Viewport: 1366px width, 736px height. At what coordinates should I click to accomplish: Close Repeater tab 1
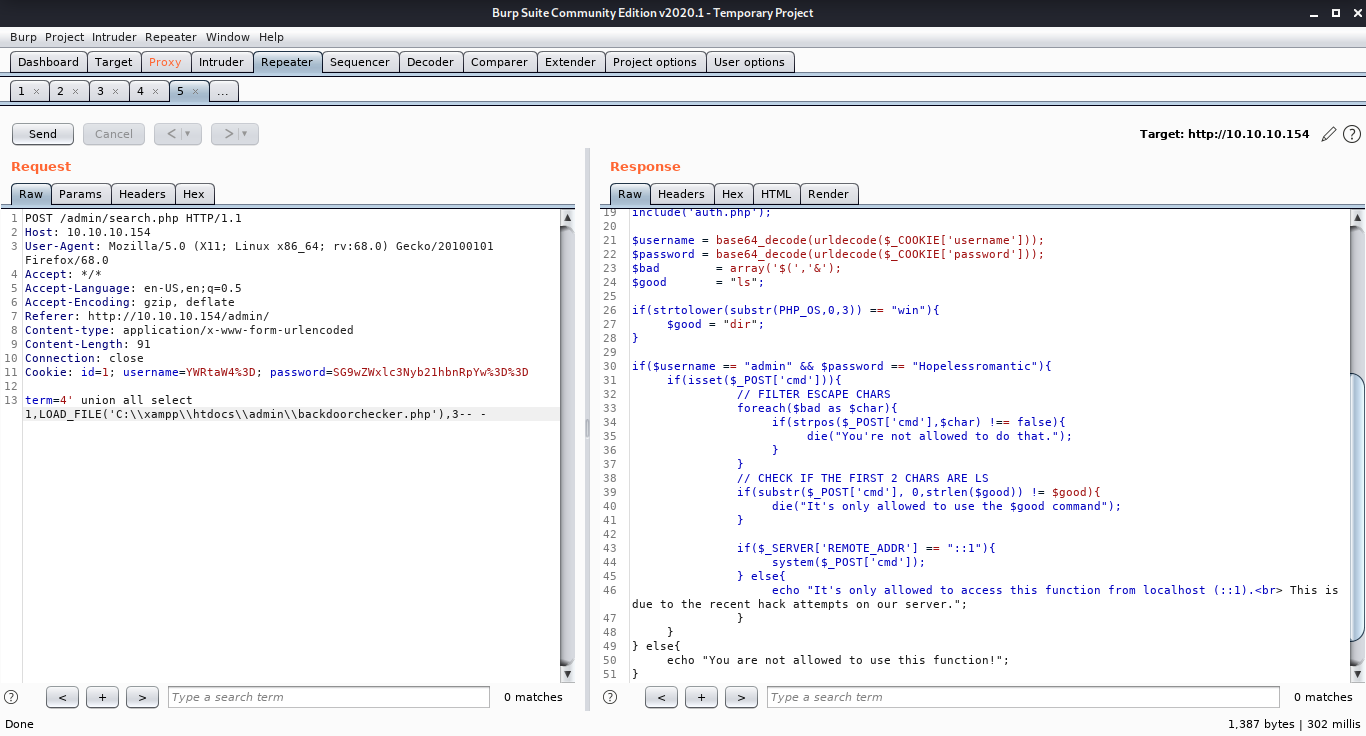36,91
